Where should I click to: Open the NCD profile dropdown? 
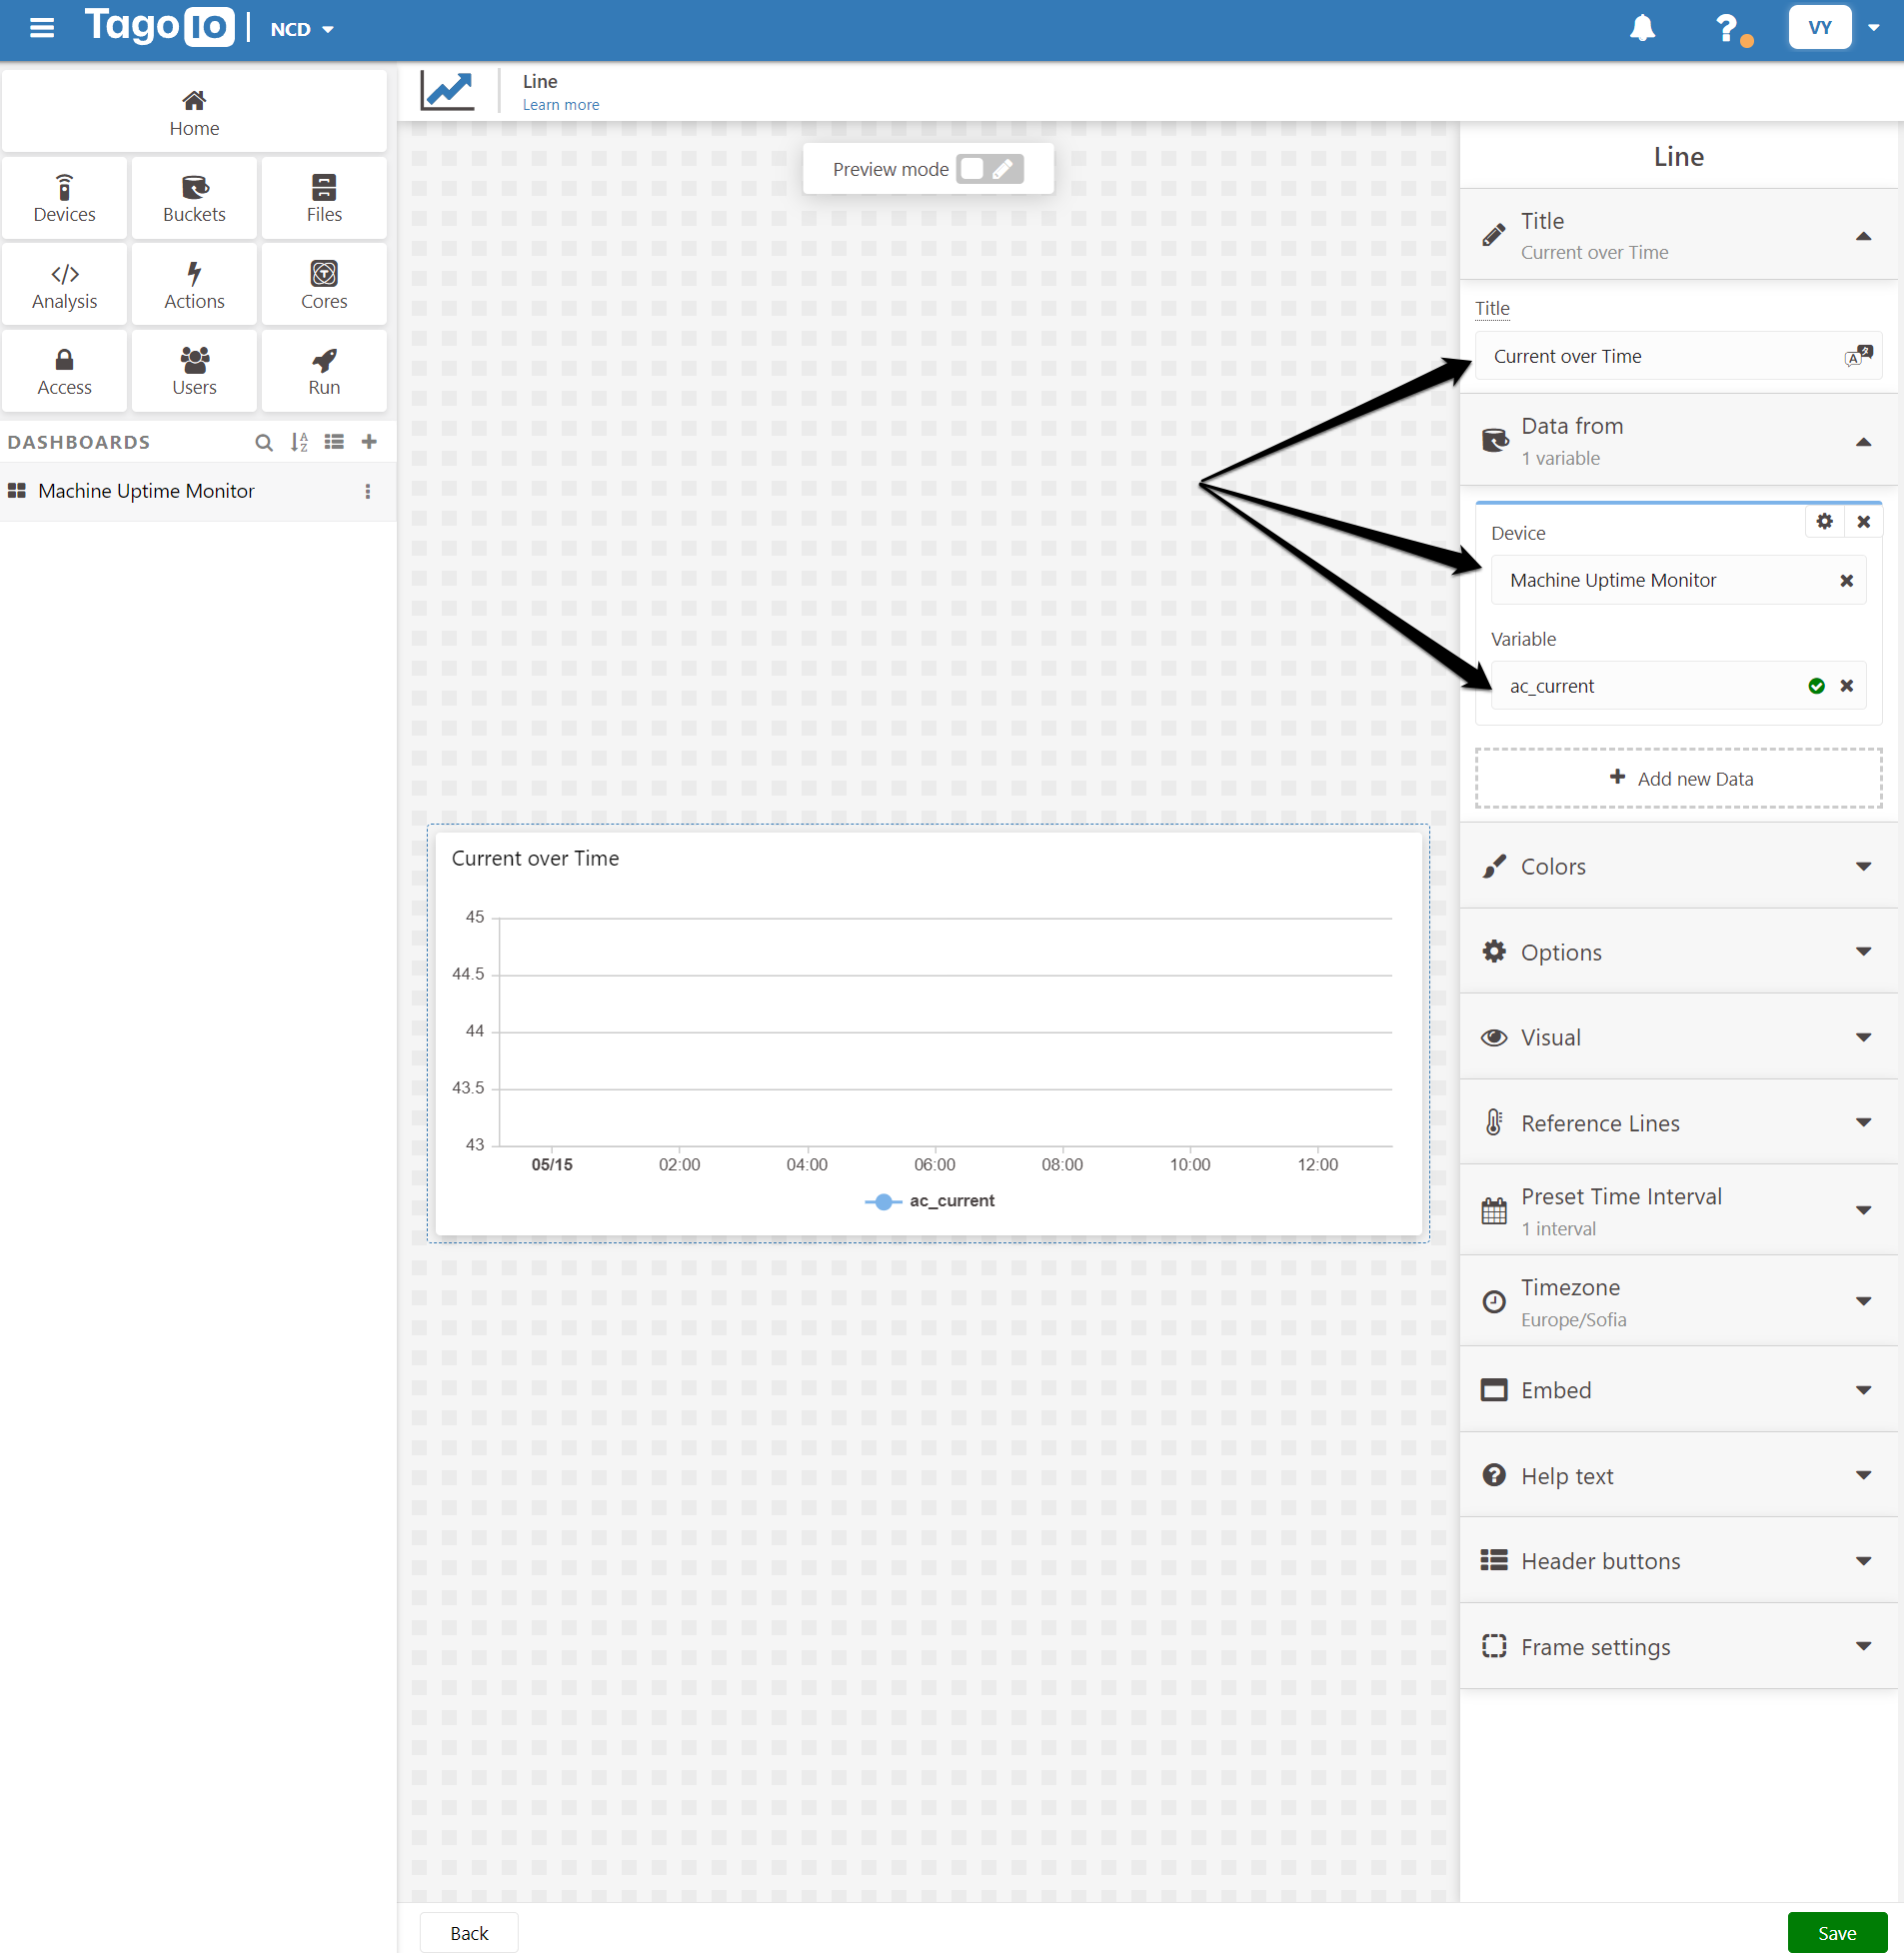coord(302,29)
